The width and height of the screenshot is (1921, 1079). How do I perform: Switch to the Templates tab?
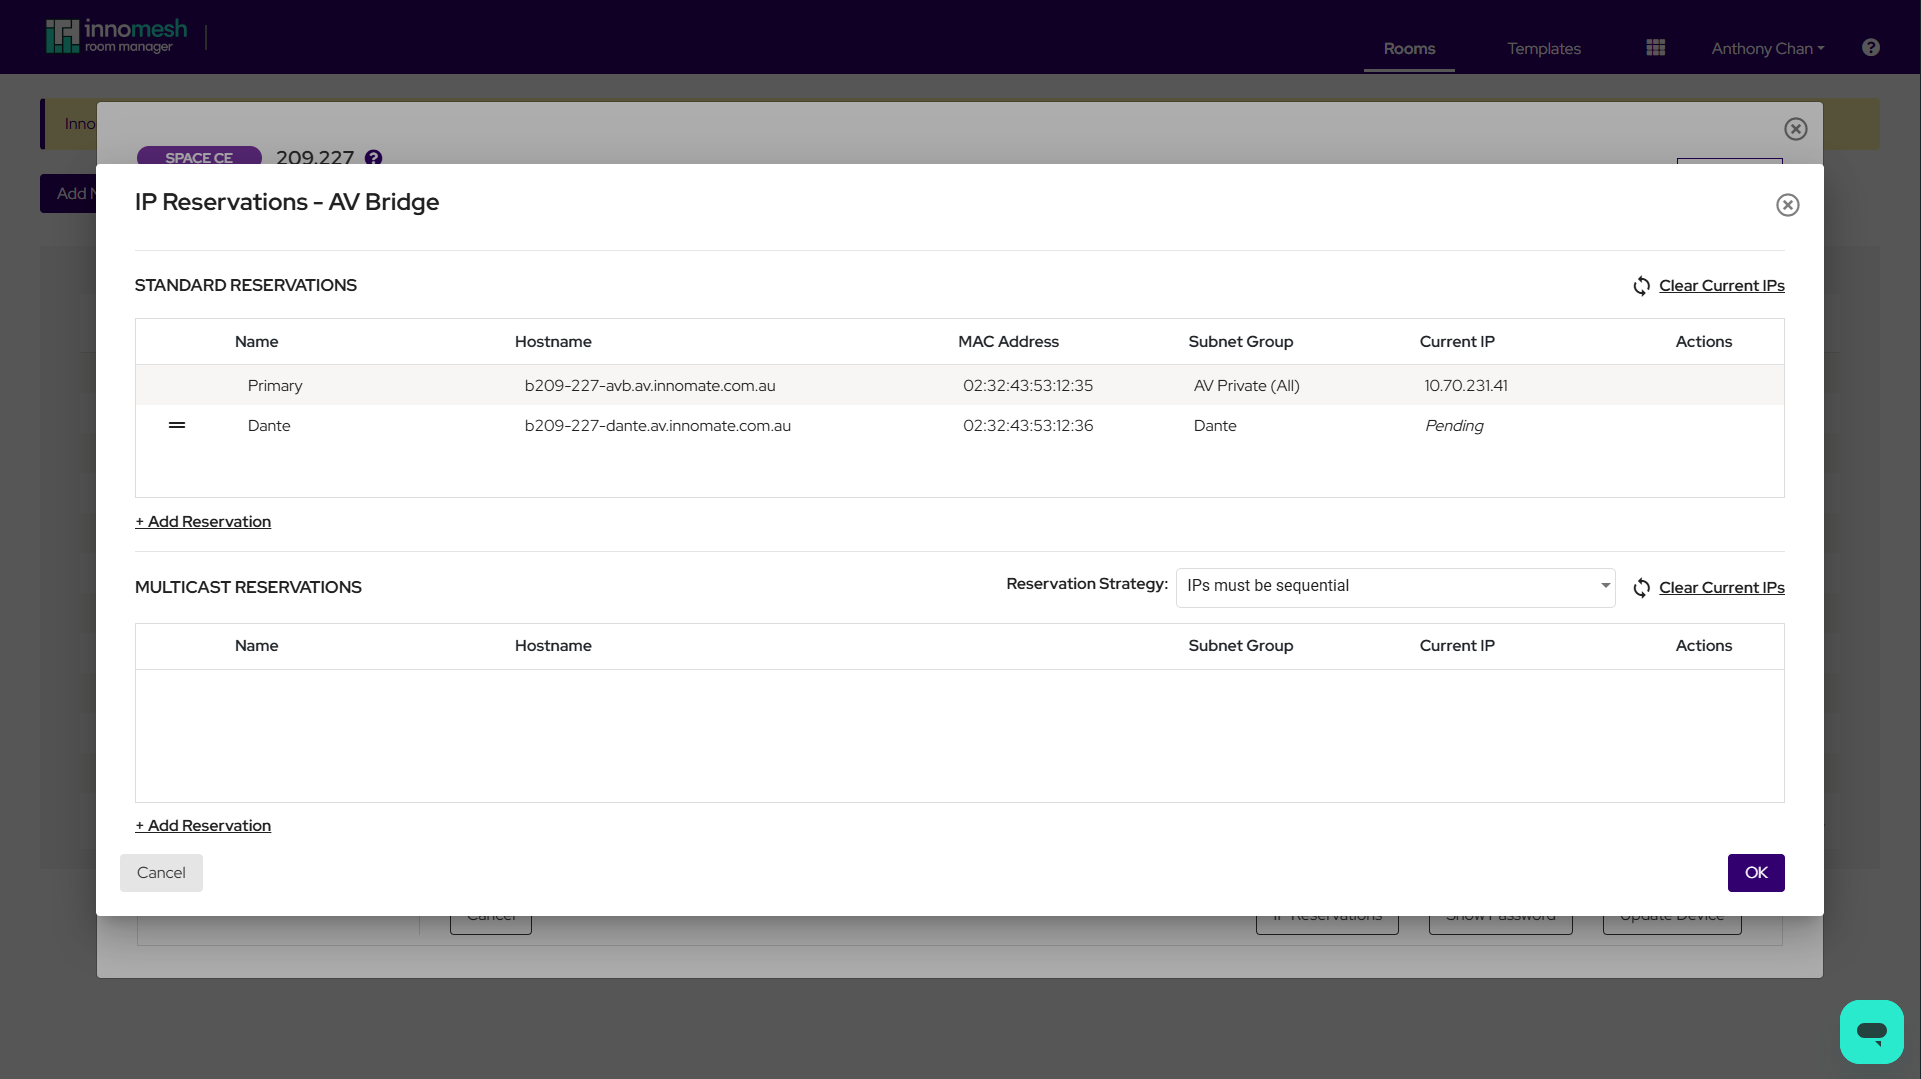pos(1543,48)
